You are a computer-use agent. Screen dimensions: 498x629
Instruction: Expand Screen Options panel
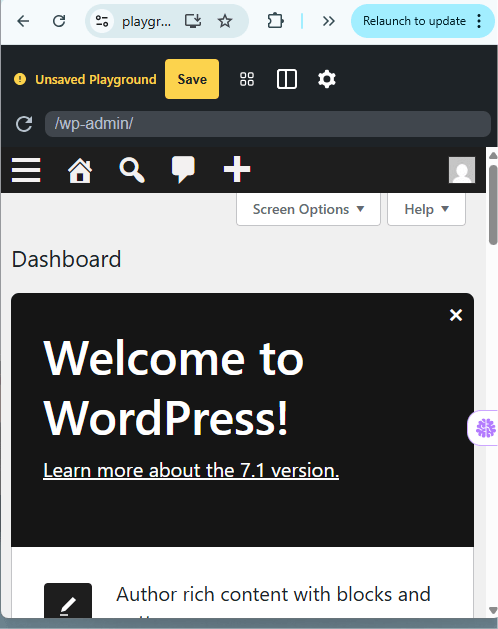(x=308, y=209)
